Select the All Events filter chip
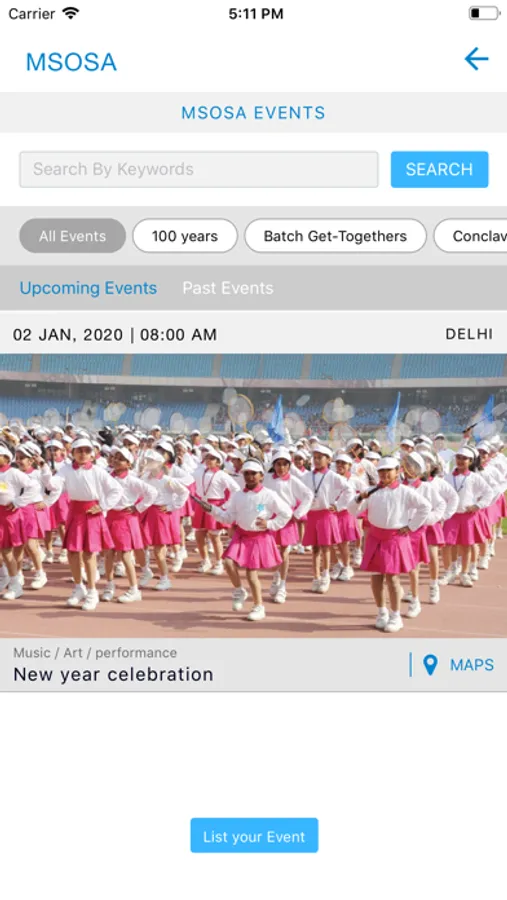 click(x=72, y=236)
